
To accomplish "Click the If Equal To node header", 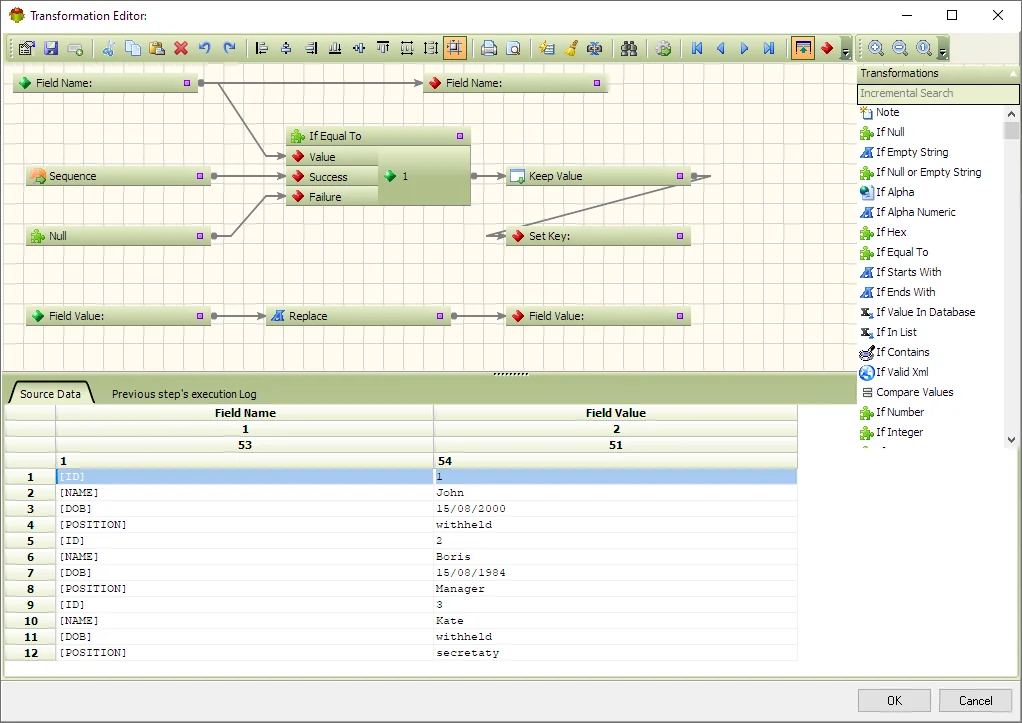I will click(378, 136).
